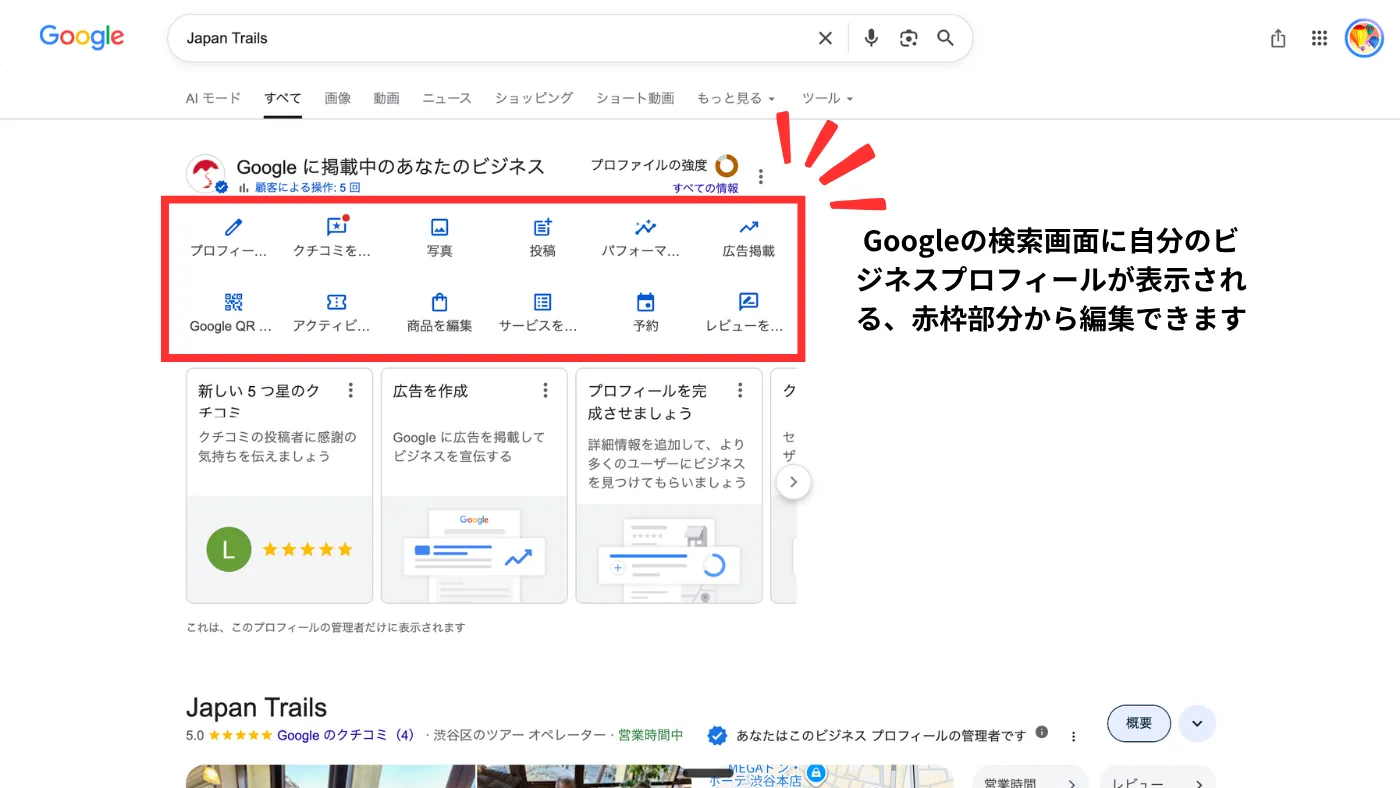Image resolution: width=1400 pixels, height=788 pixels.
Task: Click the five-star rating on review card
Action: [x=308, y=549]
